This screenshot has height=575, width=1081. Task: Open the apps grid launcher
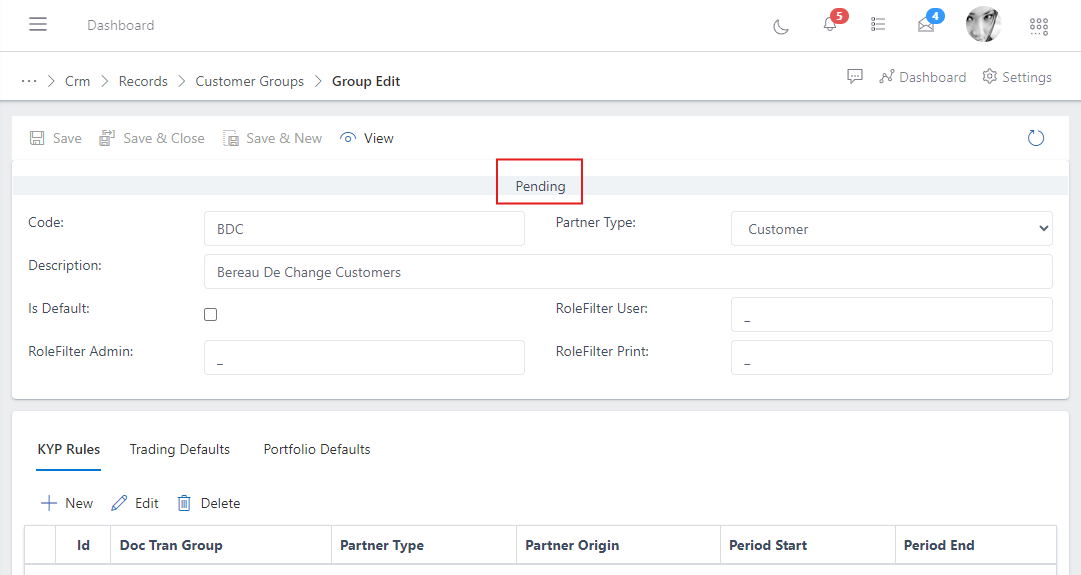pos(1039,27)
